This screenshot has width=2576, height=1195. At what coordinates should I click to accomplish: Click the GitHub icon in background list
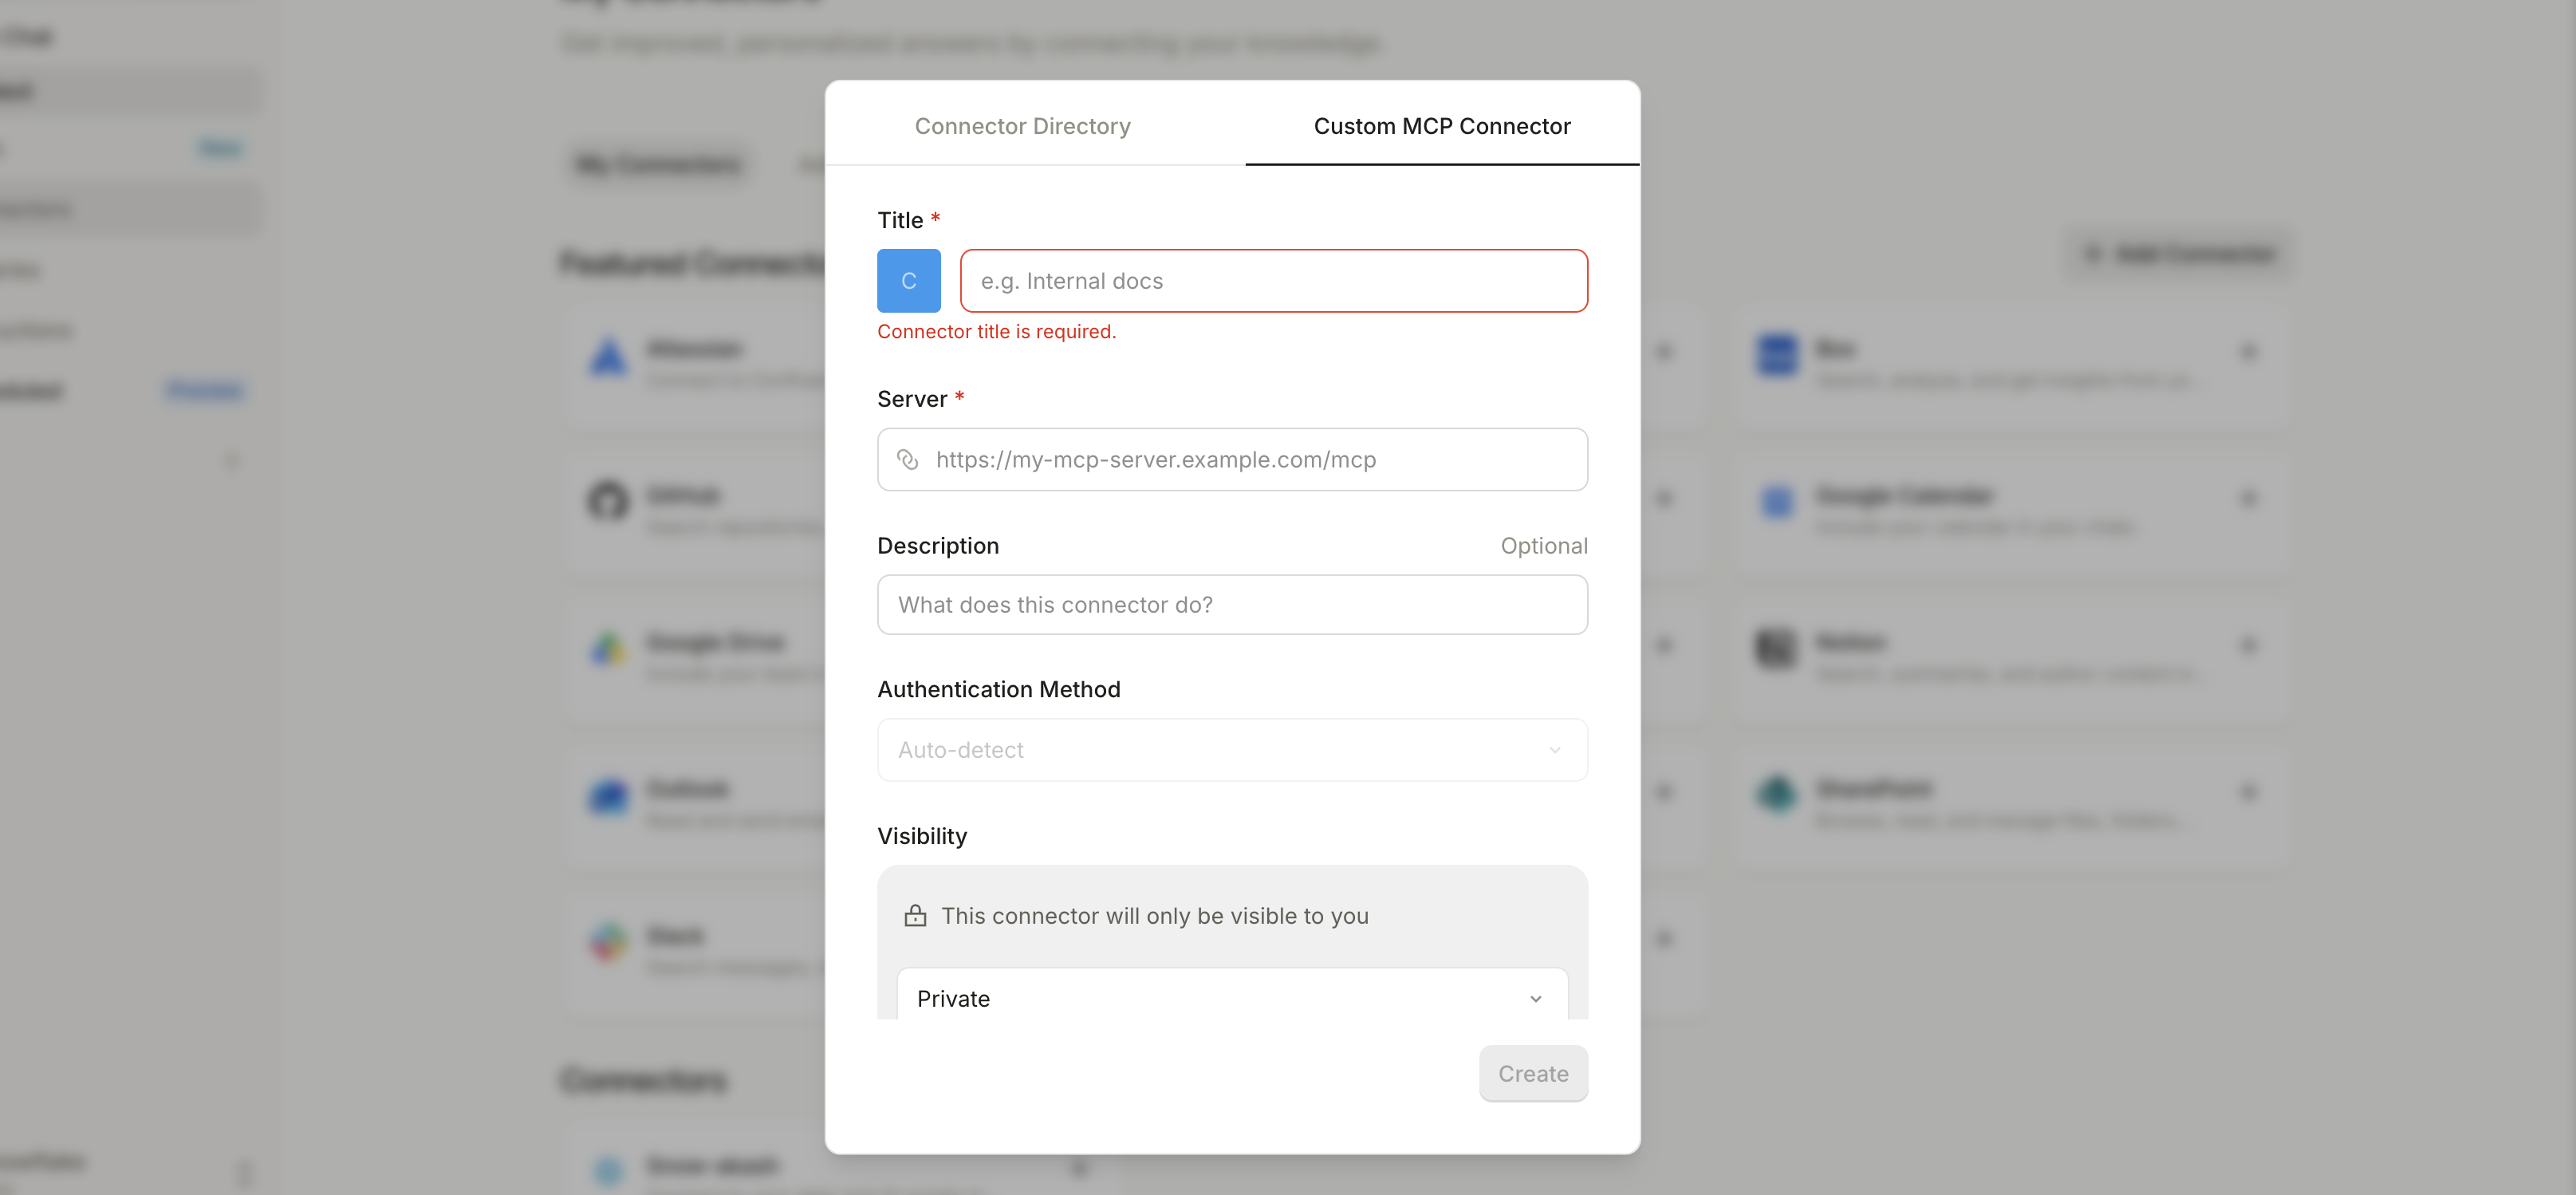tap(608, 500)
